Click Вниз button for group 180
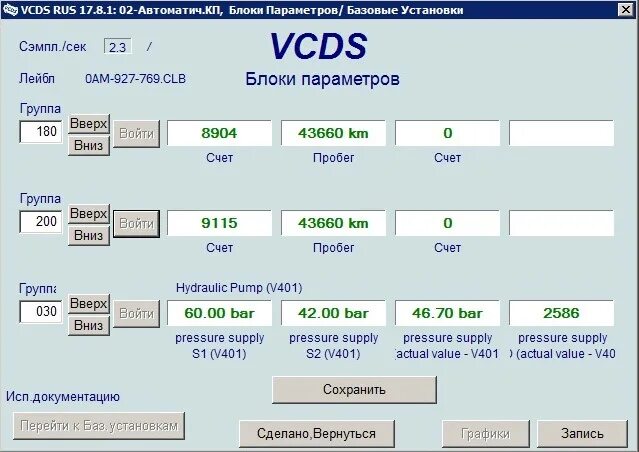This screenshot has height=452, width=639. (89, 146)
